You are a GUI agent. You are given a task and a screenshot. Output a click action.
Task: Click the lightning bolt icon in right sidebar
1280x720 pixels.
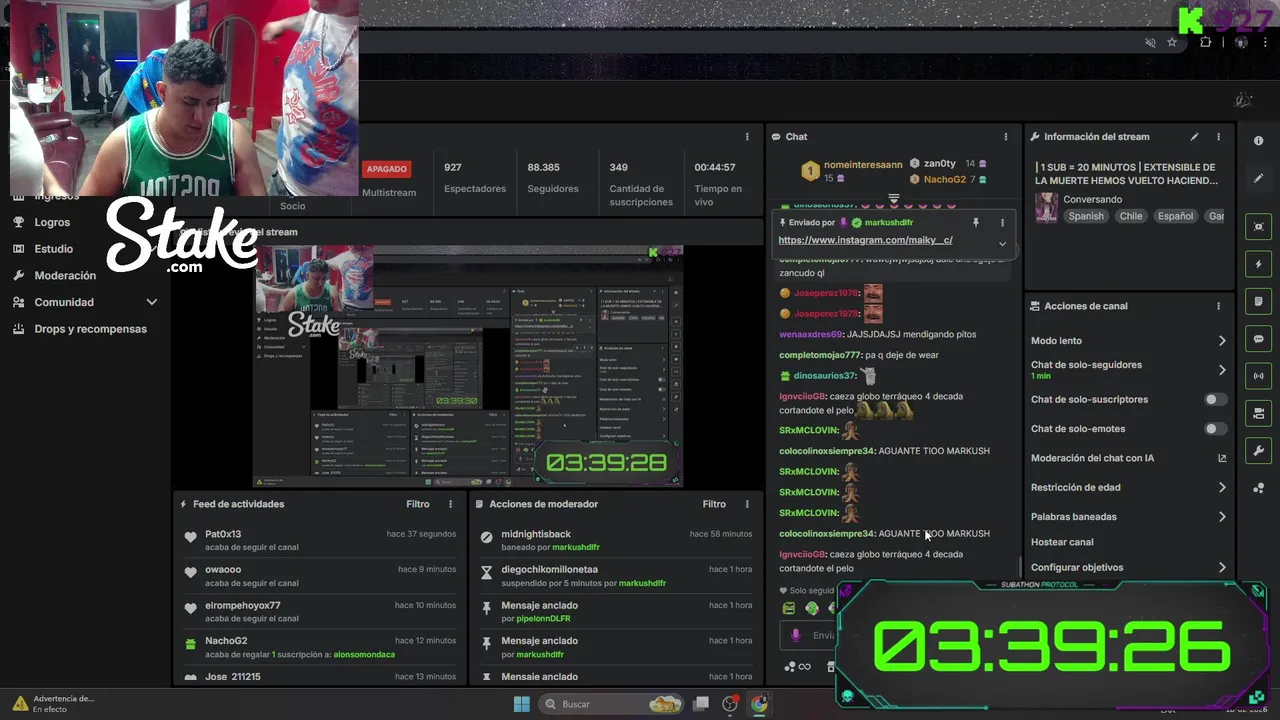pos(1258,264)
